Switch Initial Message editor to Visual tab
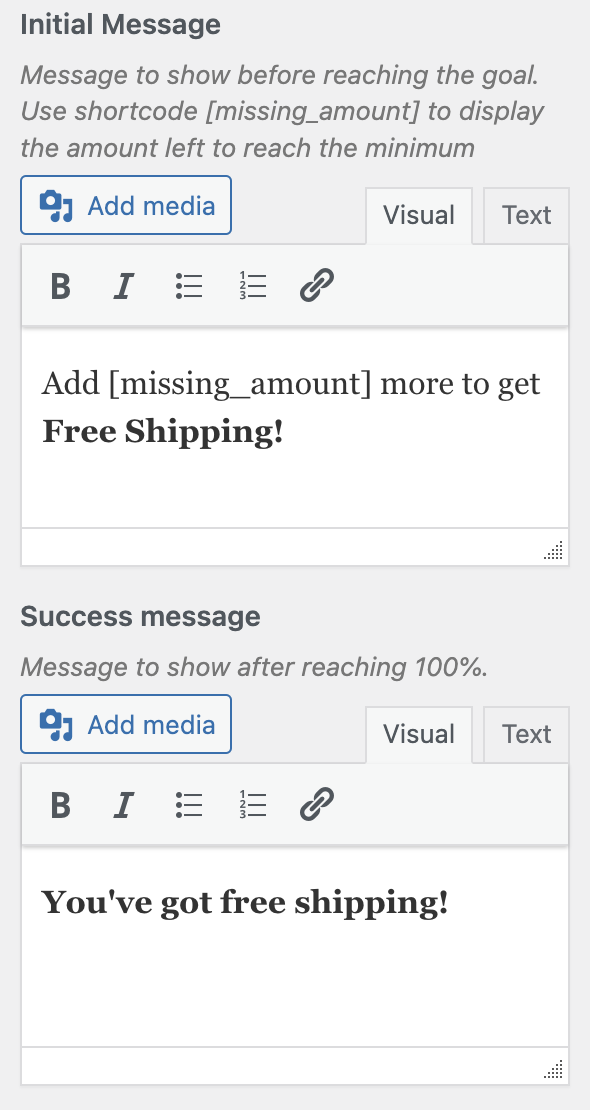The image size is (590, 1110). [419, 215]
